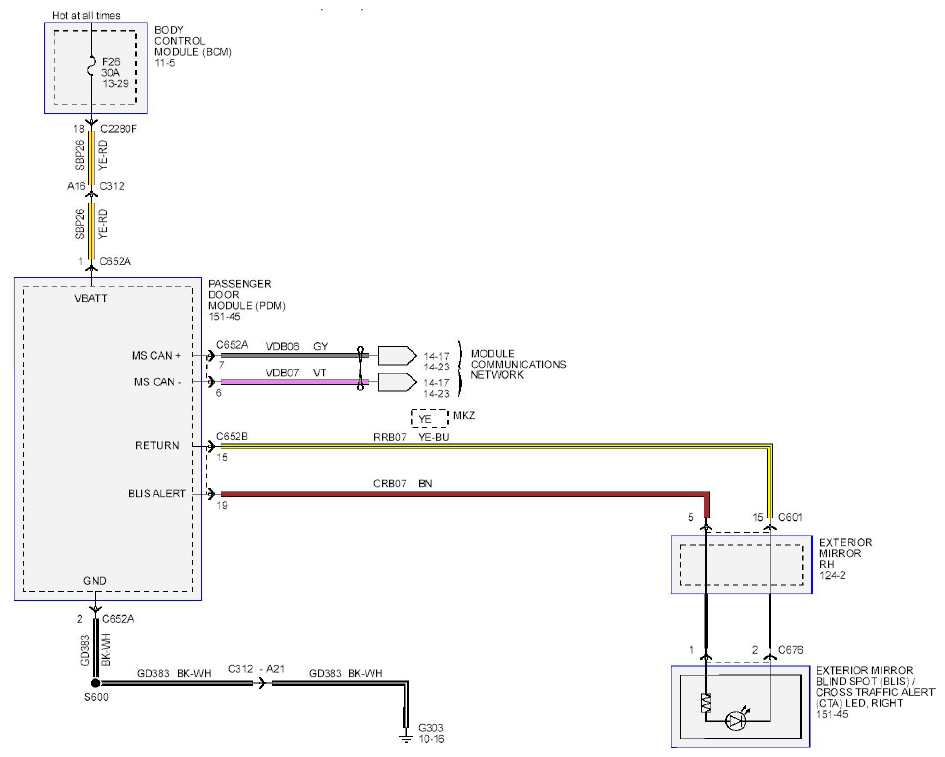Viewport: 945px width, 757px height.
Task: Click the 'RRB07' circuit label
Action: [390, 437]
